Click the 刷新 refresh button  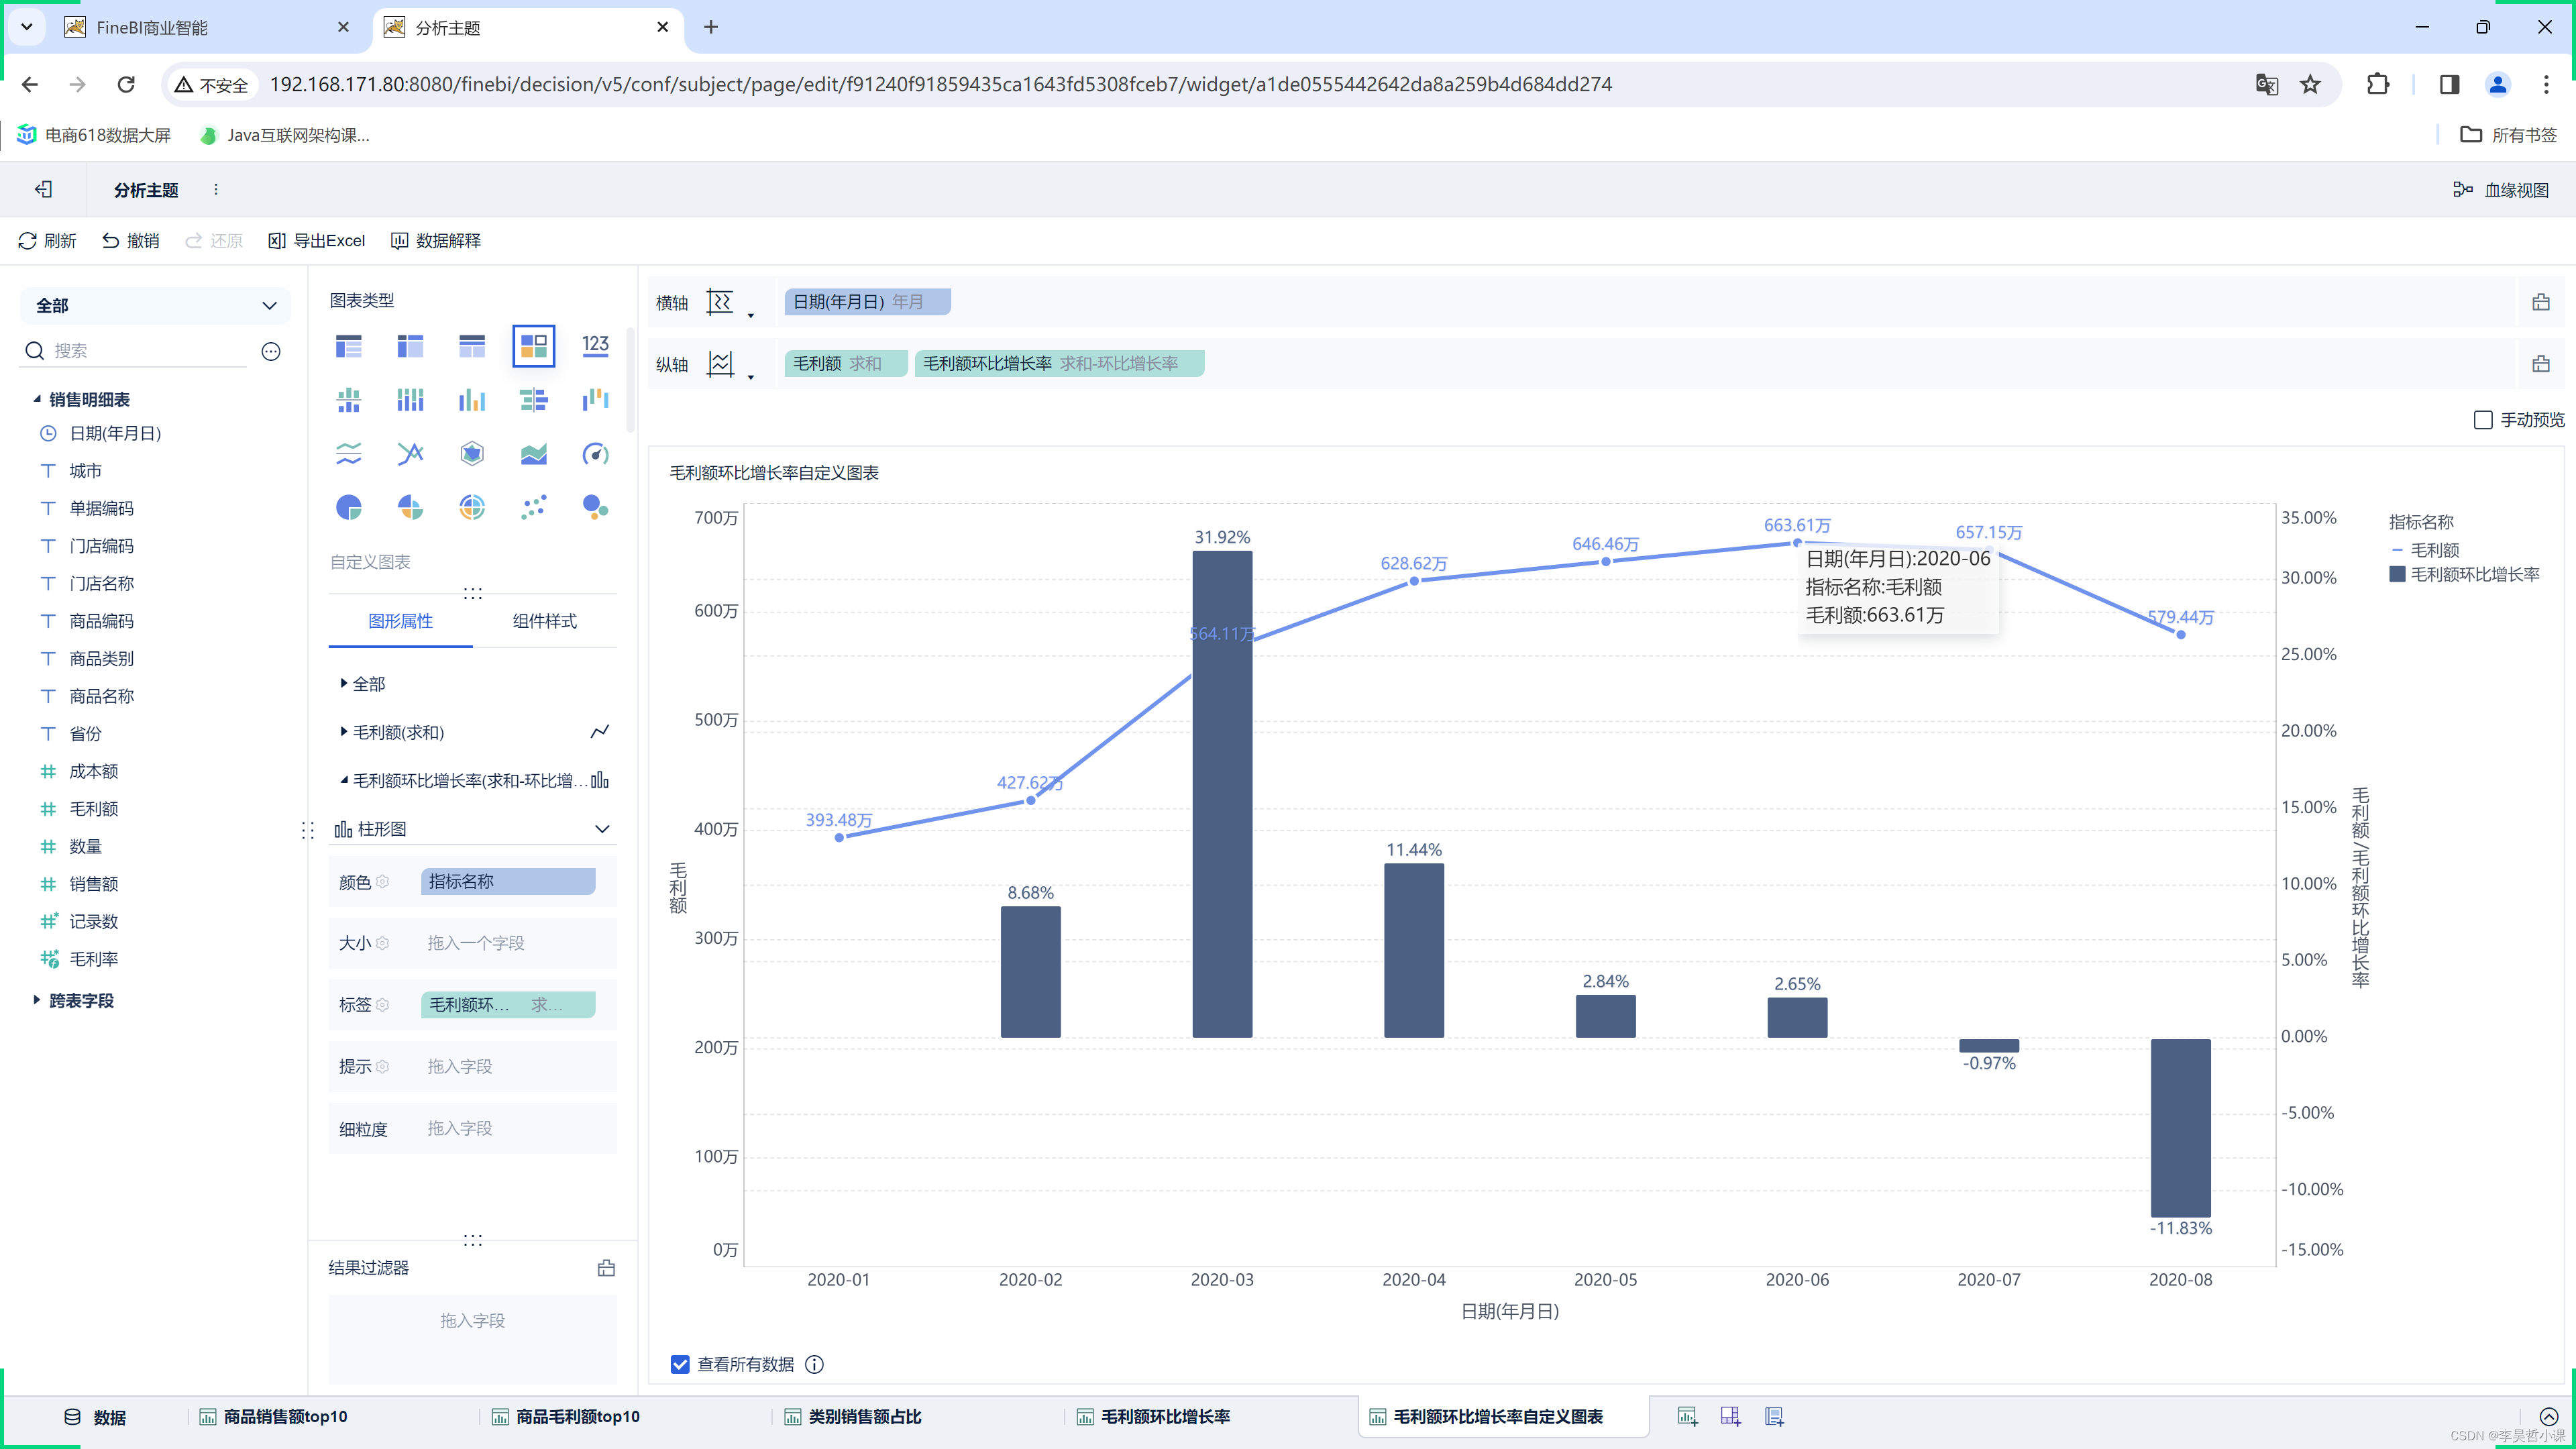47,240
